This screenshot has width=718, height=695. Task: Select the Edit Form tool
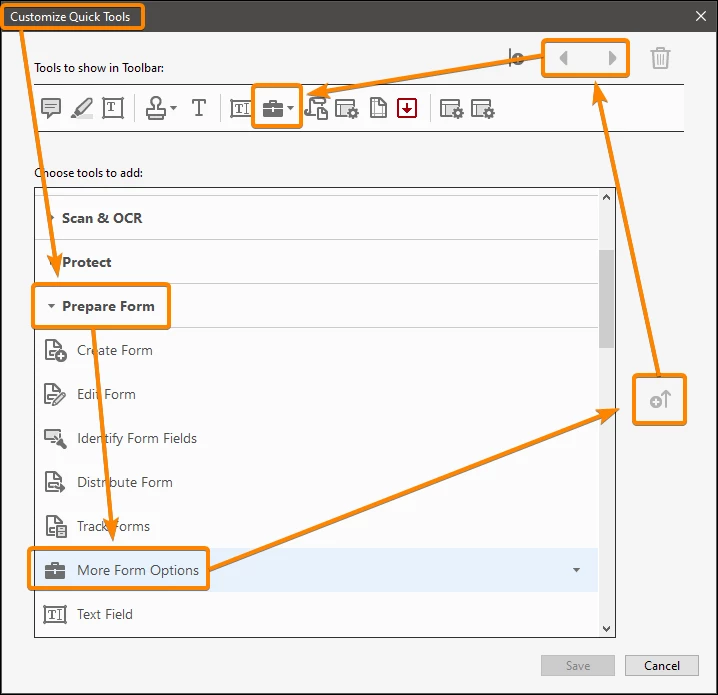(x=316, y=394)
